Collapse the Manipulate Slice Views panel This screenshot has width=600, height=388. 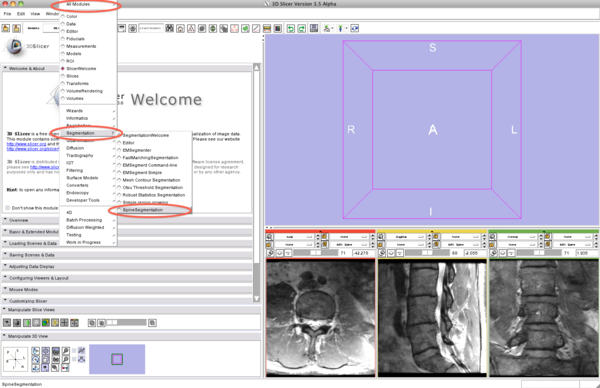click(x=131, y=310)
